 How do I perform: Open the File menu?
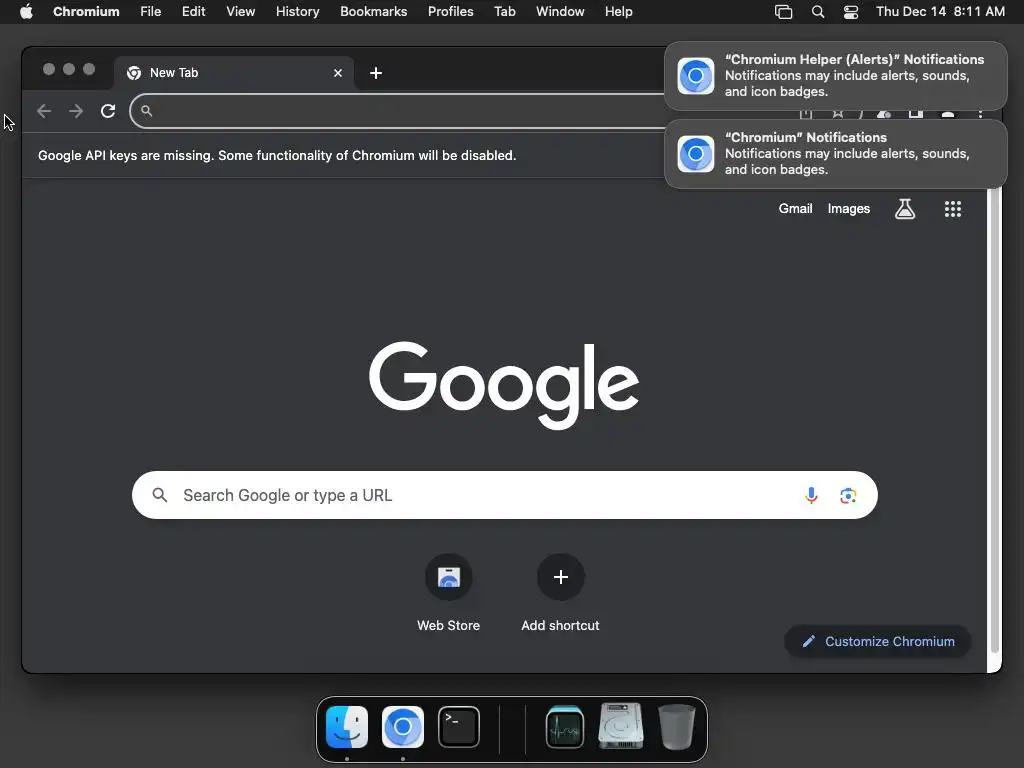click(151, 12)
